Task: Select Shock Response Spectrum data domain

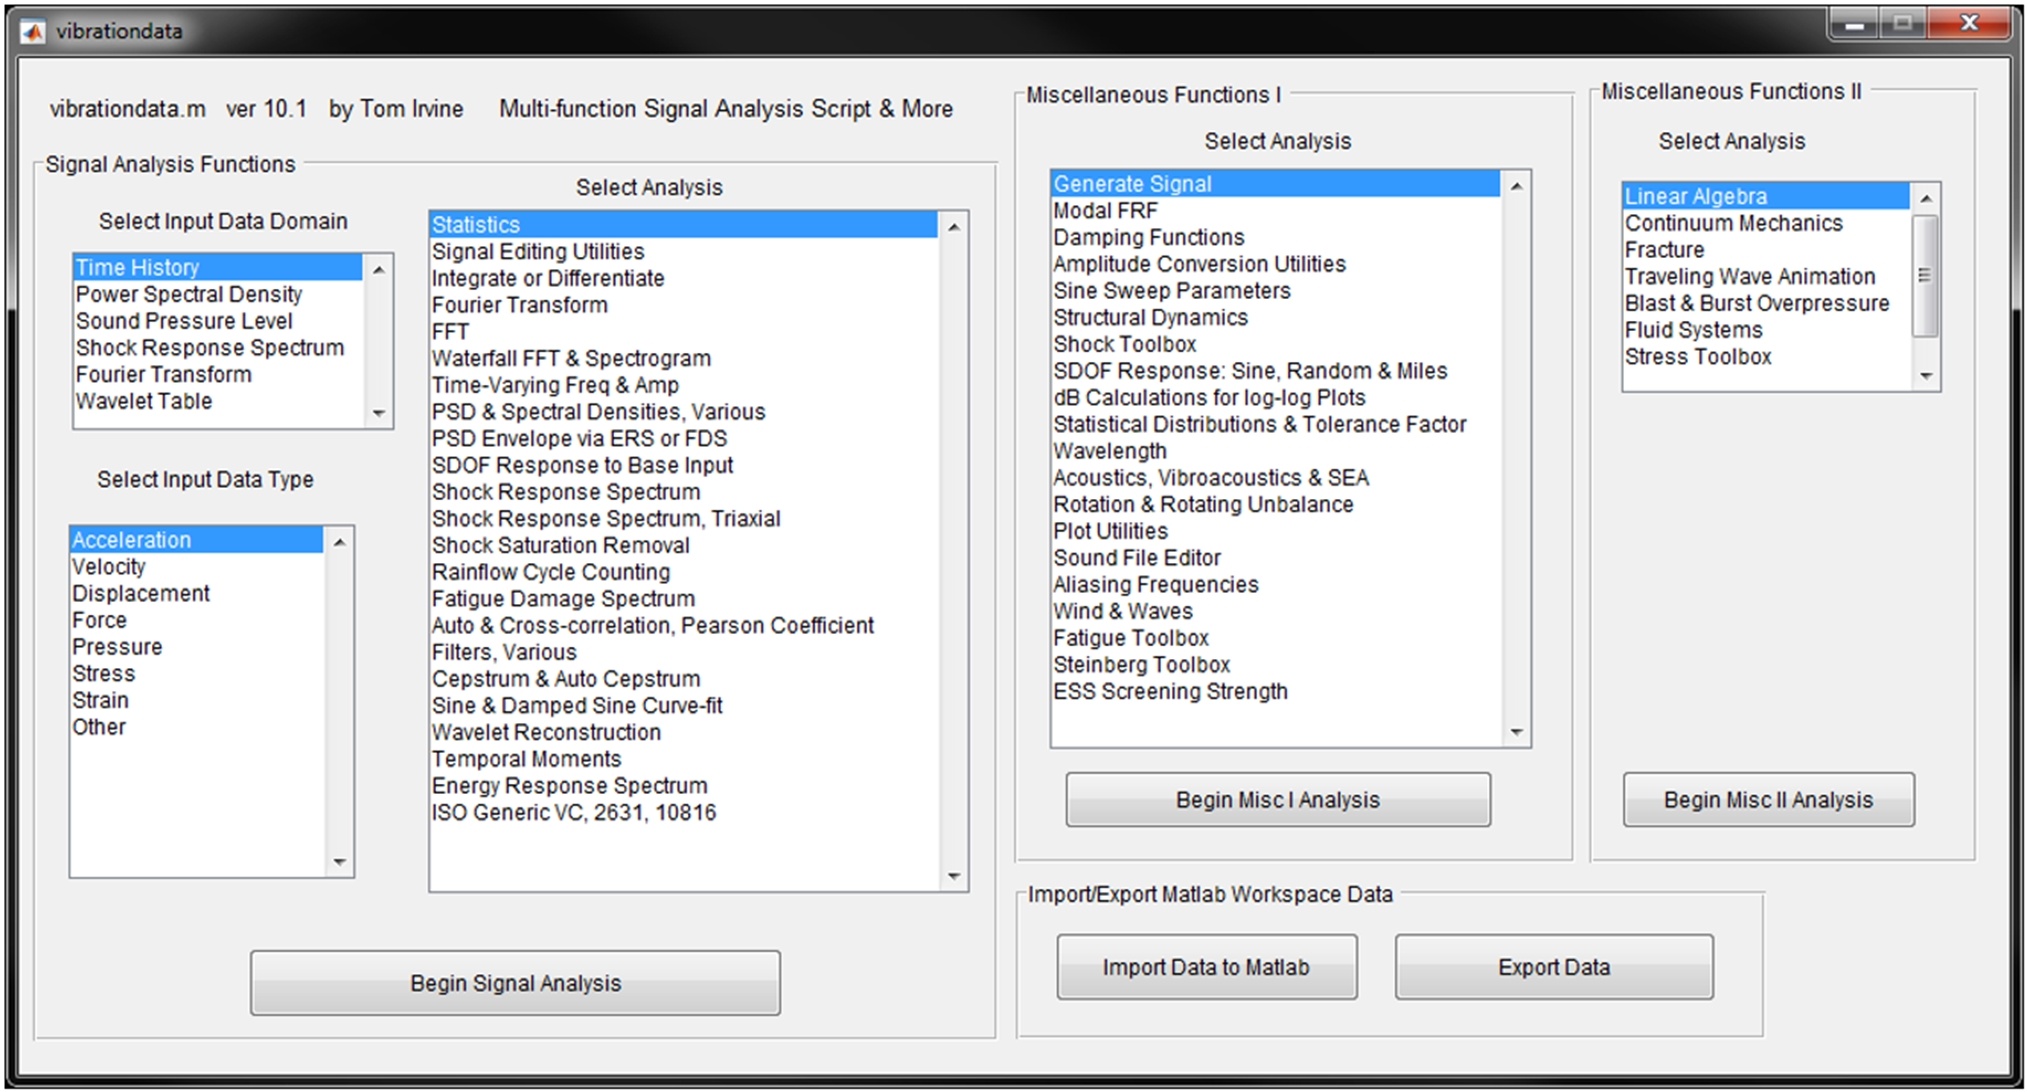Action: click(x=210, y=347)
